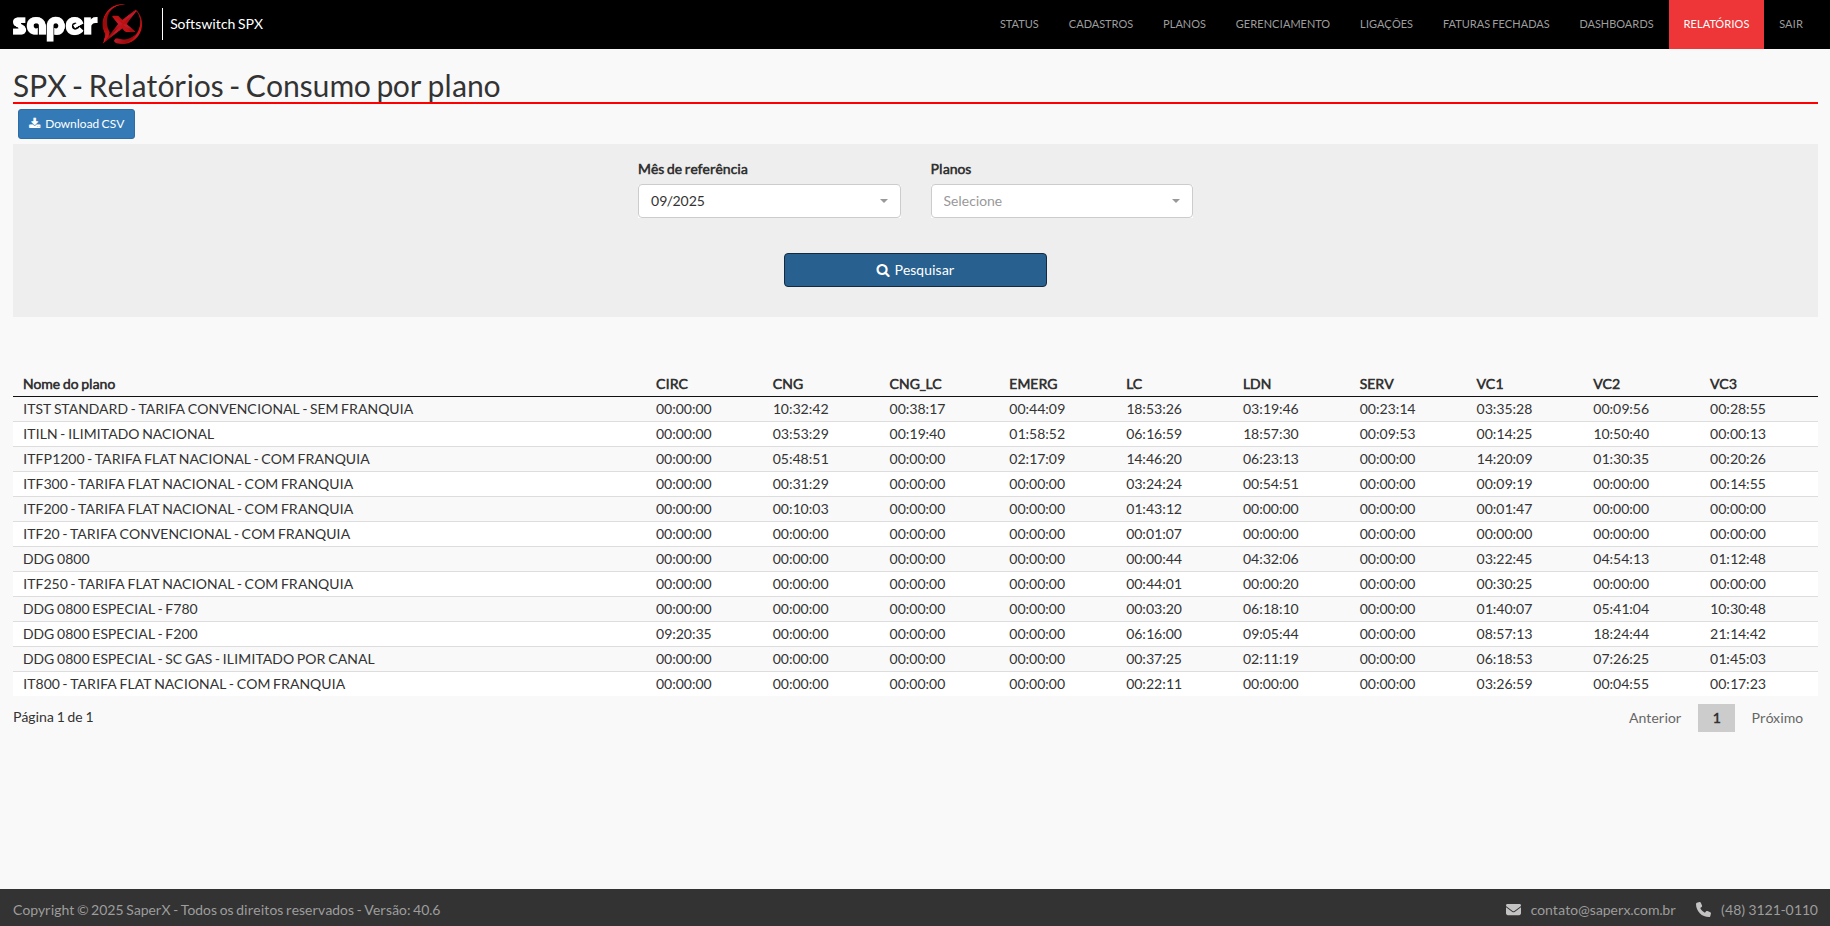Click the download icon on CSV button

click(35, 124)
